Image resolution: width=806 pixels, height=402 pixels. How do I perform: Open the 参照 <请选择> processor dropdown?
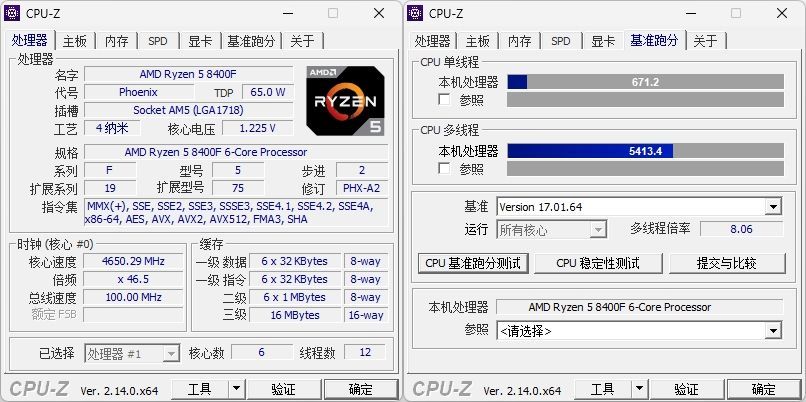[x=639, y=331]
